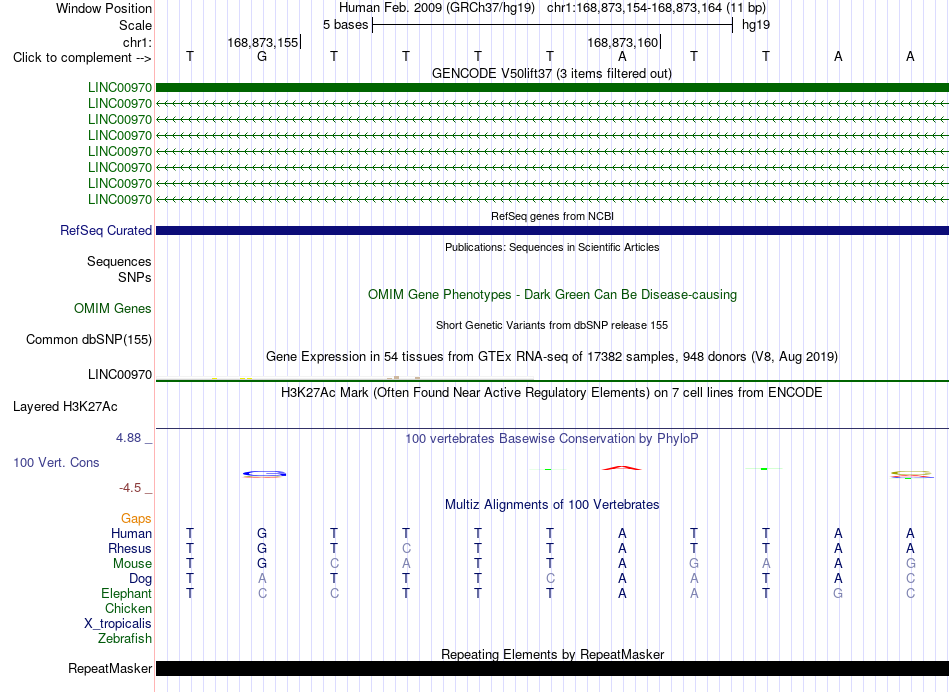The height and width of the screenshot is (692, 950).
Task: Click the "100 Vert. Cons" track label
Action: coord(56,462)
